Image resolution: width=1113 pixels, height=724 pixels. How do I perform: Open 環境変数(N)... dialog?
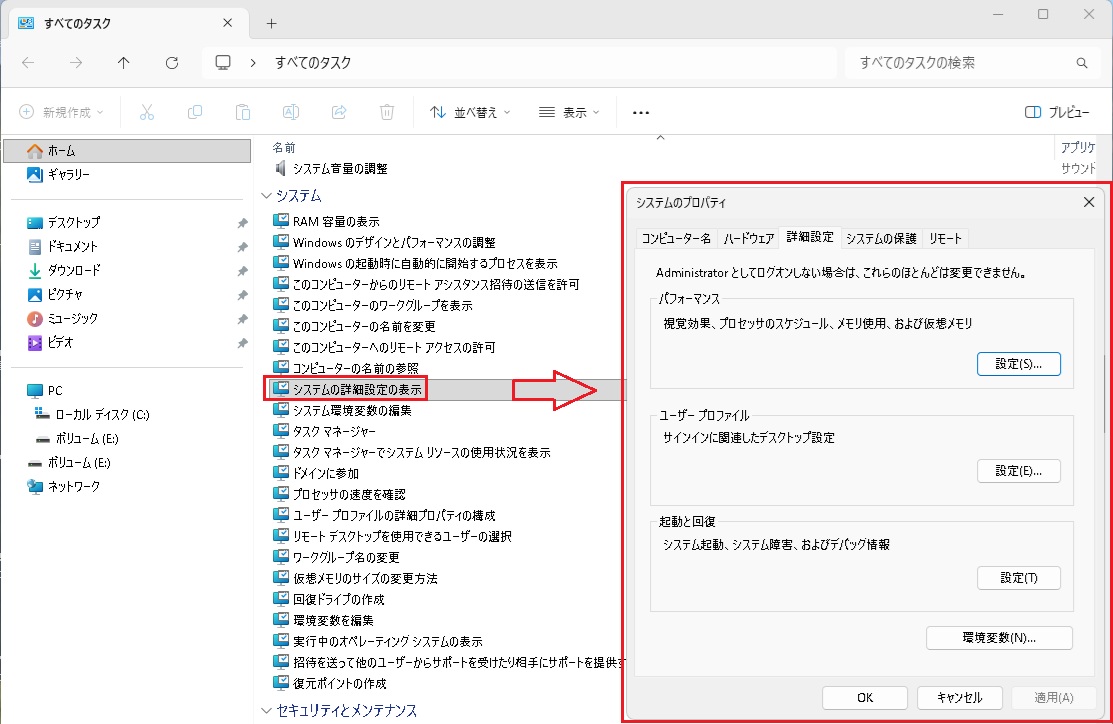pos(999,637)
